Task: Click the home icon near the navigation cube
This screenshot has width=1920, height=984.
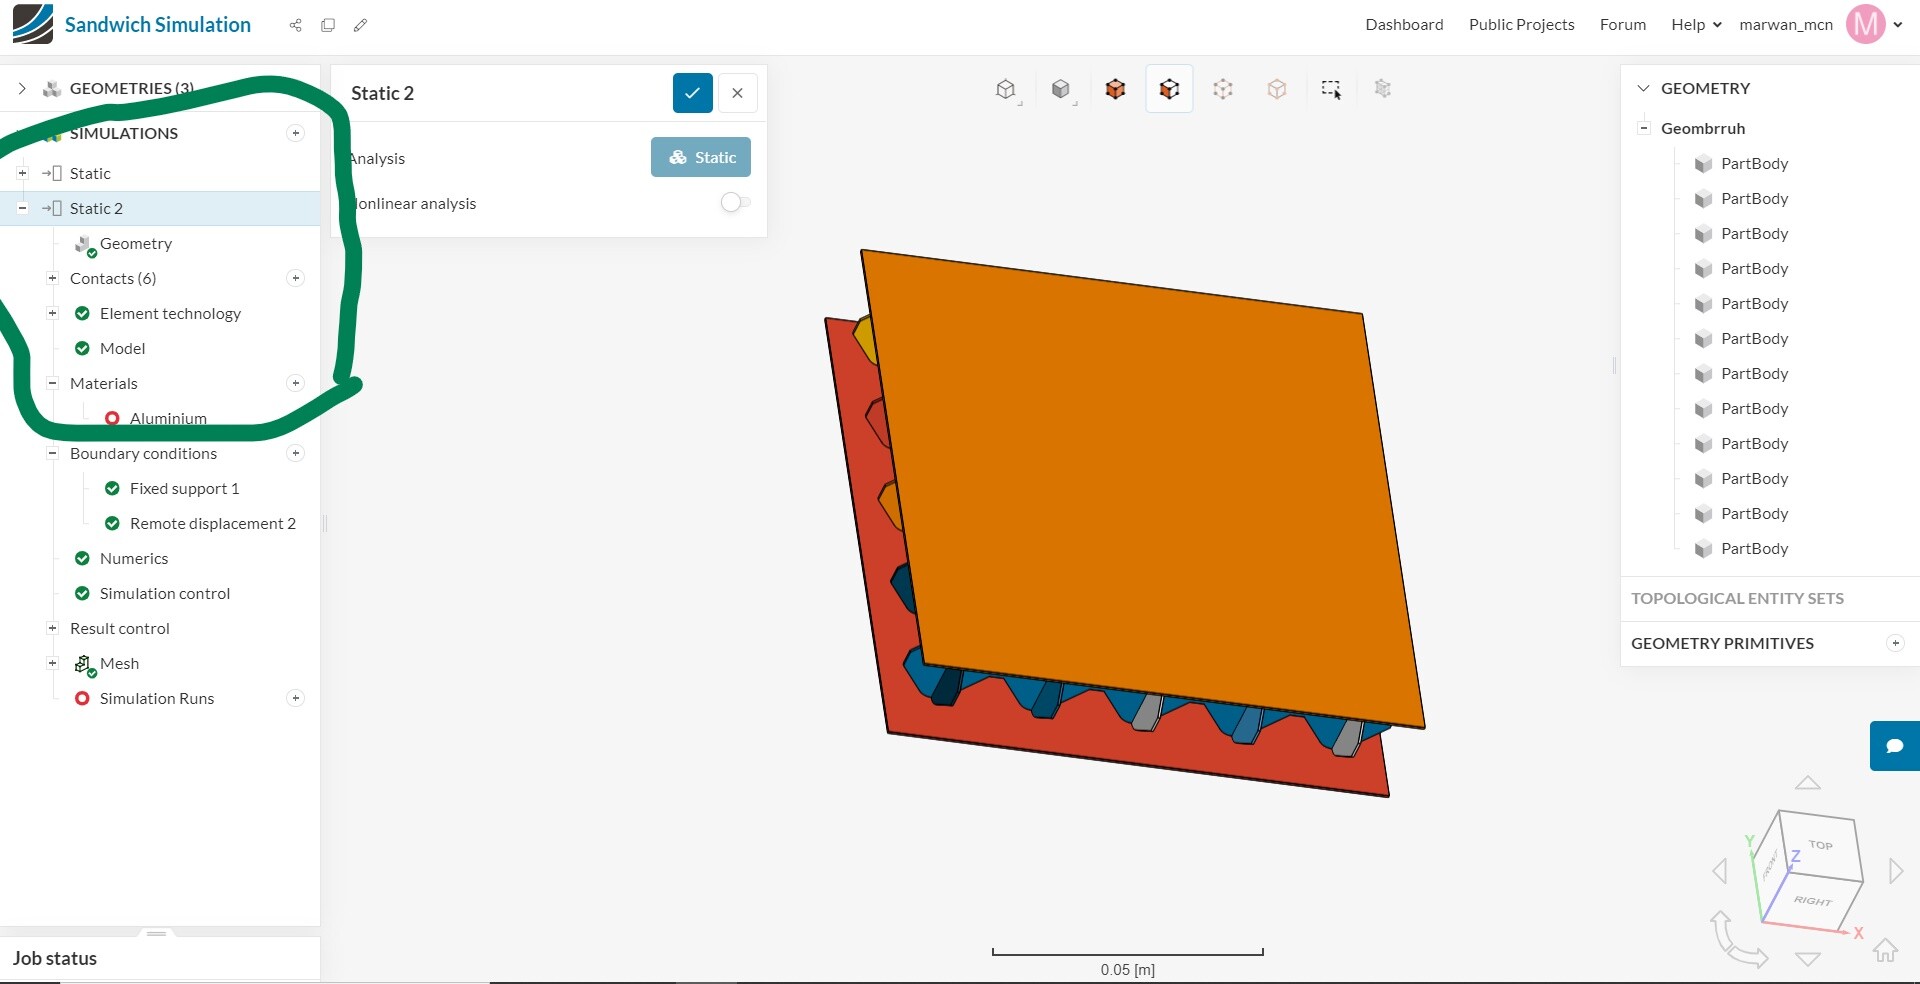Action: (1887, 951)
